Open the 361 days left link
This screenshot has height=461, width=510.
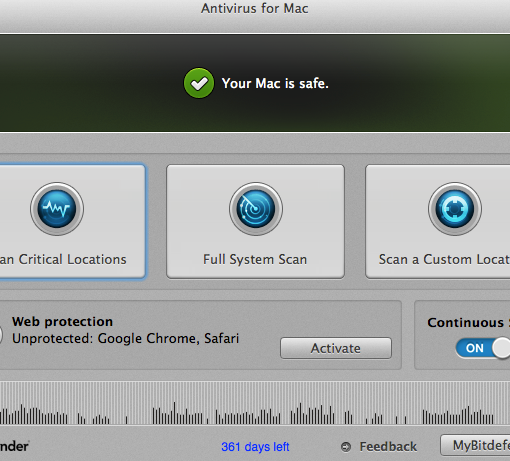click(x=255, y=447)
